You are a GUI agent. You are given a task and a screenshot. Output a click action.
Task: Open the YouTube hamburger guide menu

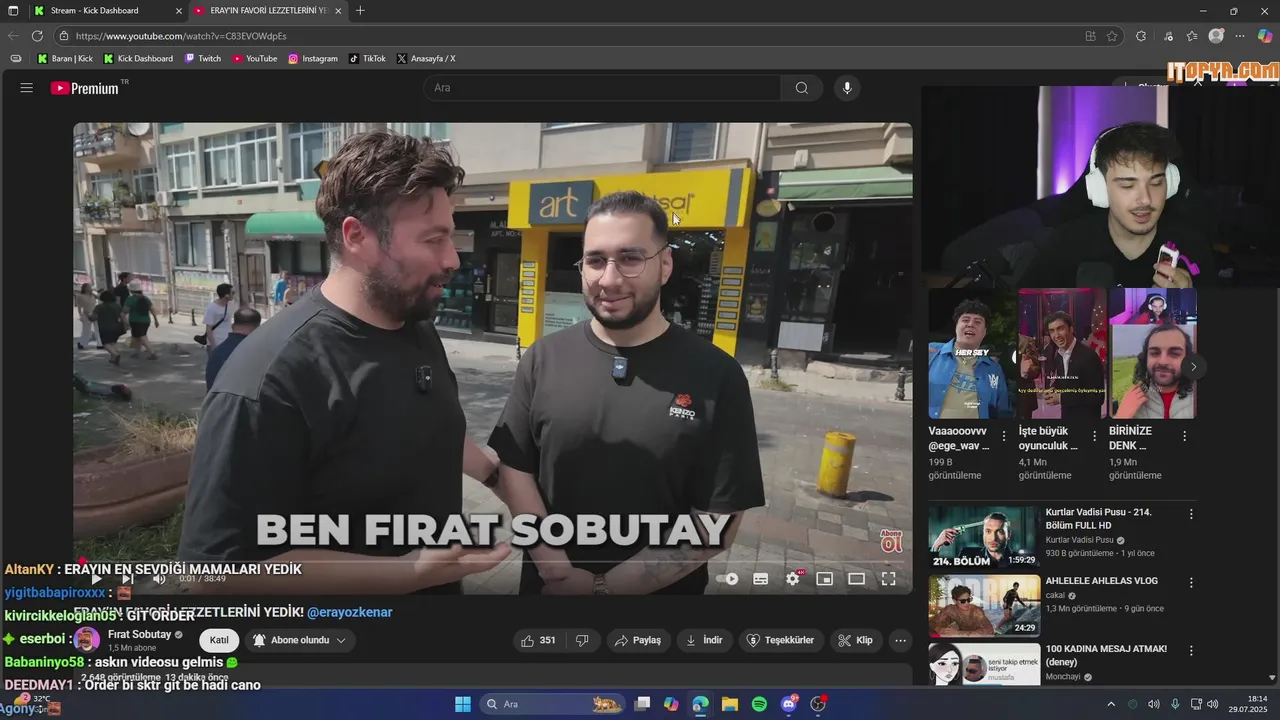tap(27, 88)
